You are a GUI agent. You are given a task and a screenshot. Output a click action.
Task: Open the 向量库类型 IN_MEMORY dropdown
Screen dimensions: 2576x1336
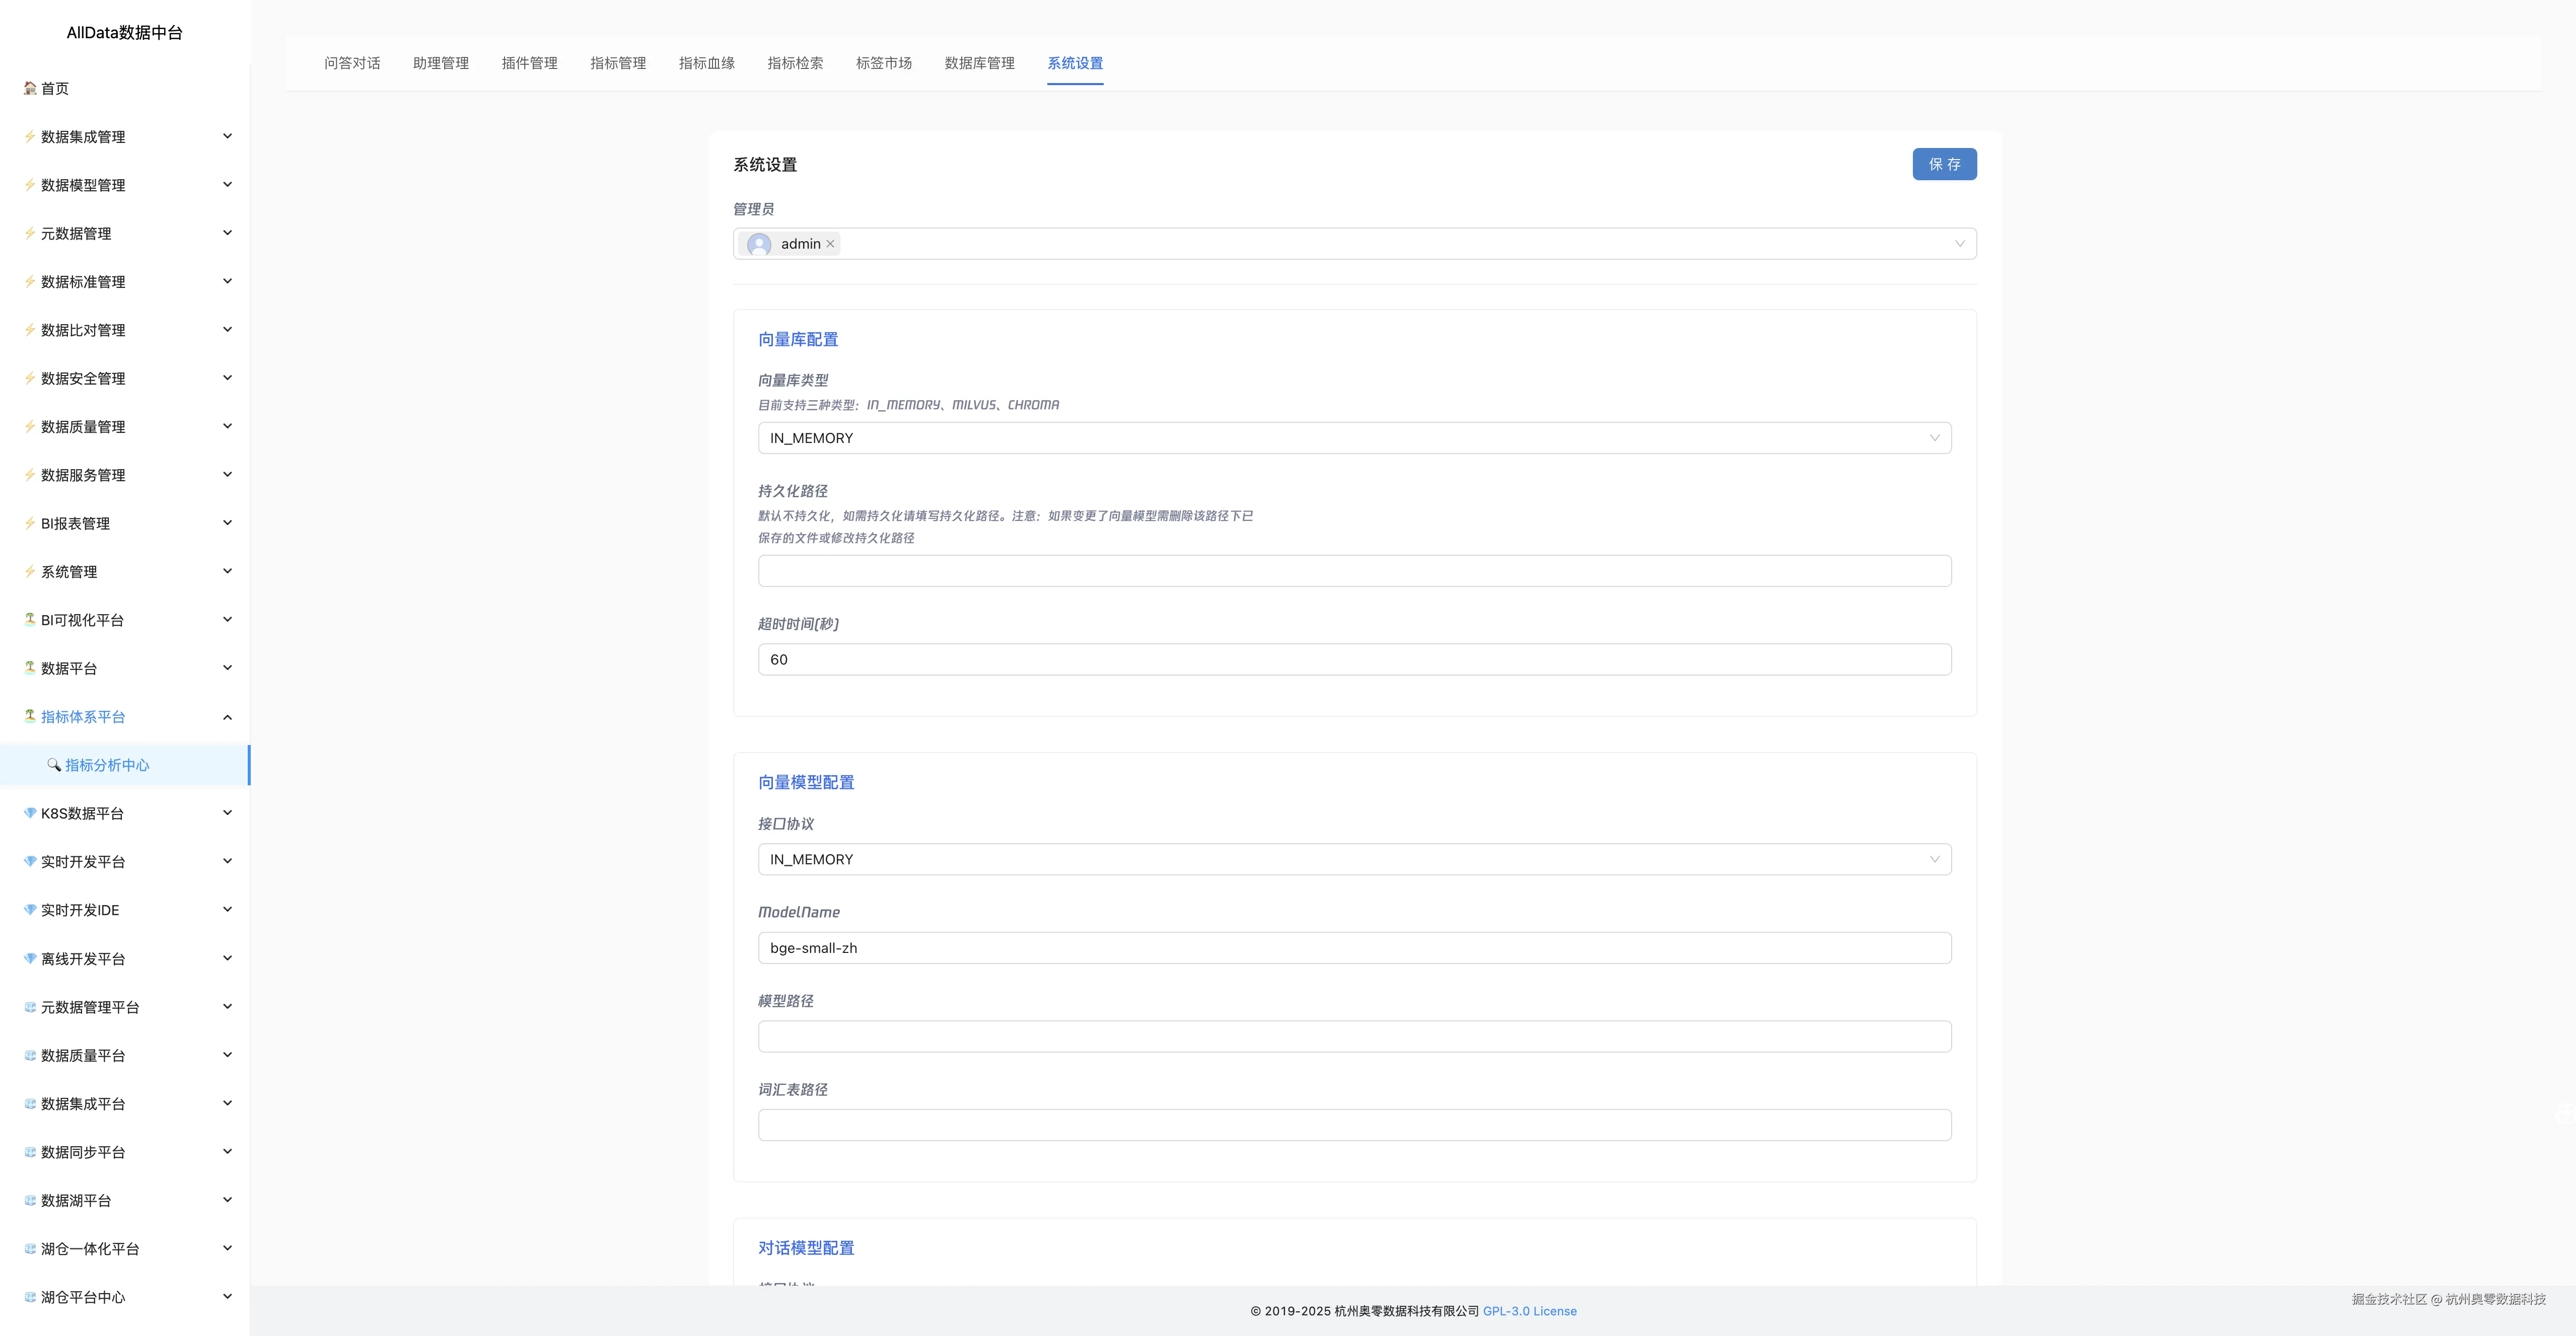pyautogui.click(x=1354, y=438)
